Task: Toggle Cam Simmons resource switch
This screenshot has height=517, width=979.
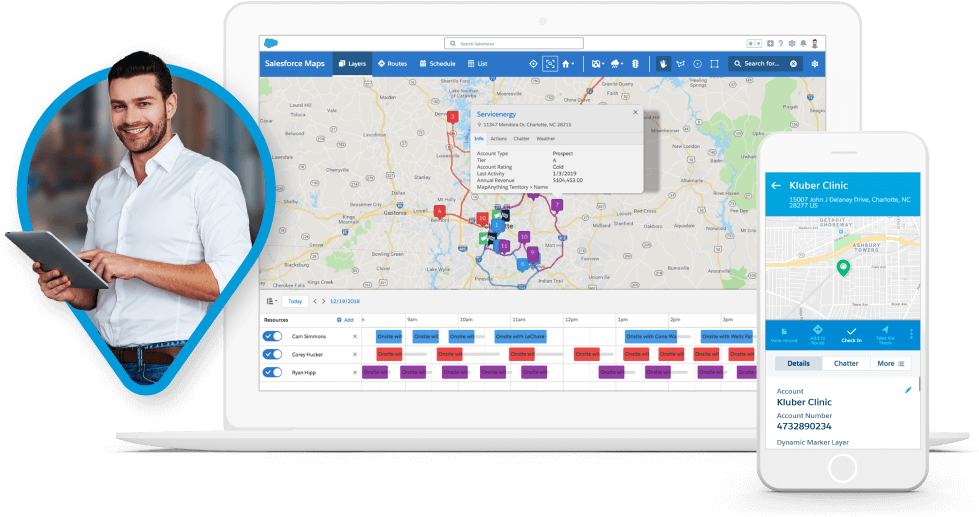Action: click(x=272, y=337)
